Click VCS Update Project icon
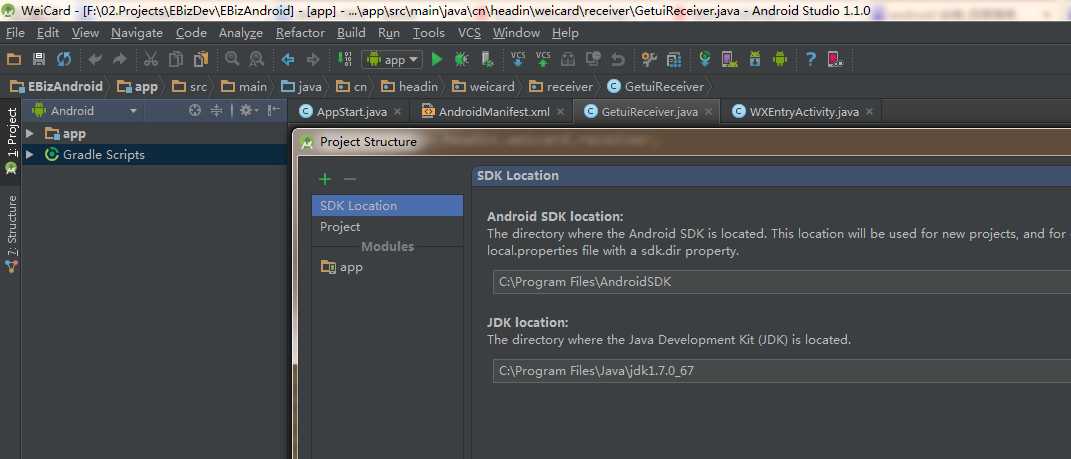 (518, 59)
